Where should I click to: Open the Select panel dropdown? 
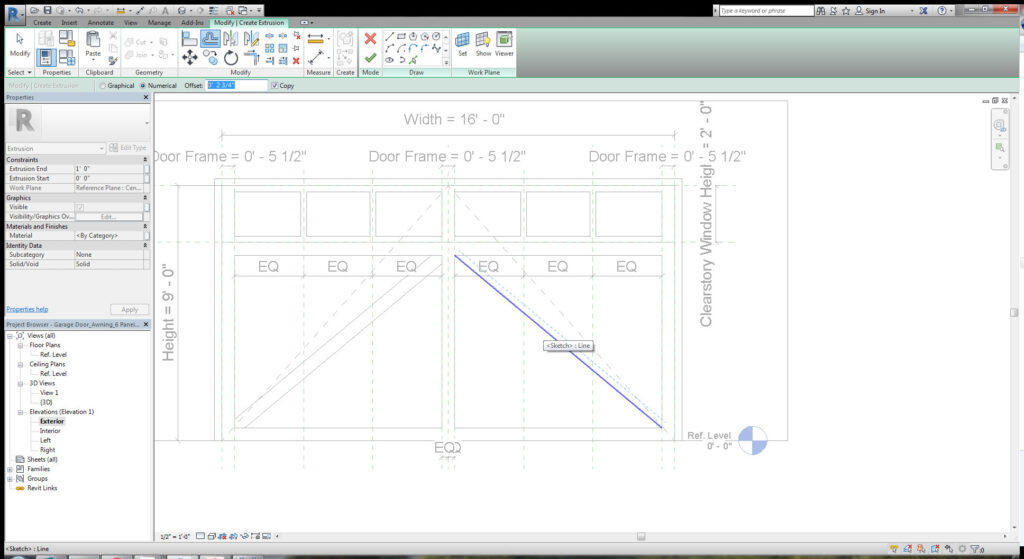(20, 72)
